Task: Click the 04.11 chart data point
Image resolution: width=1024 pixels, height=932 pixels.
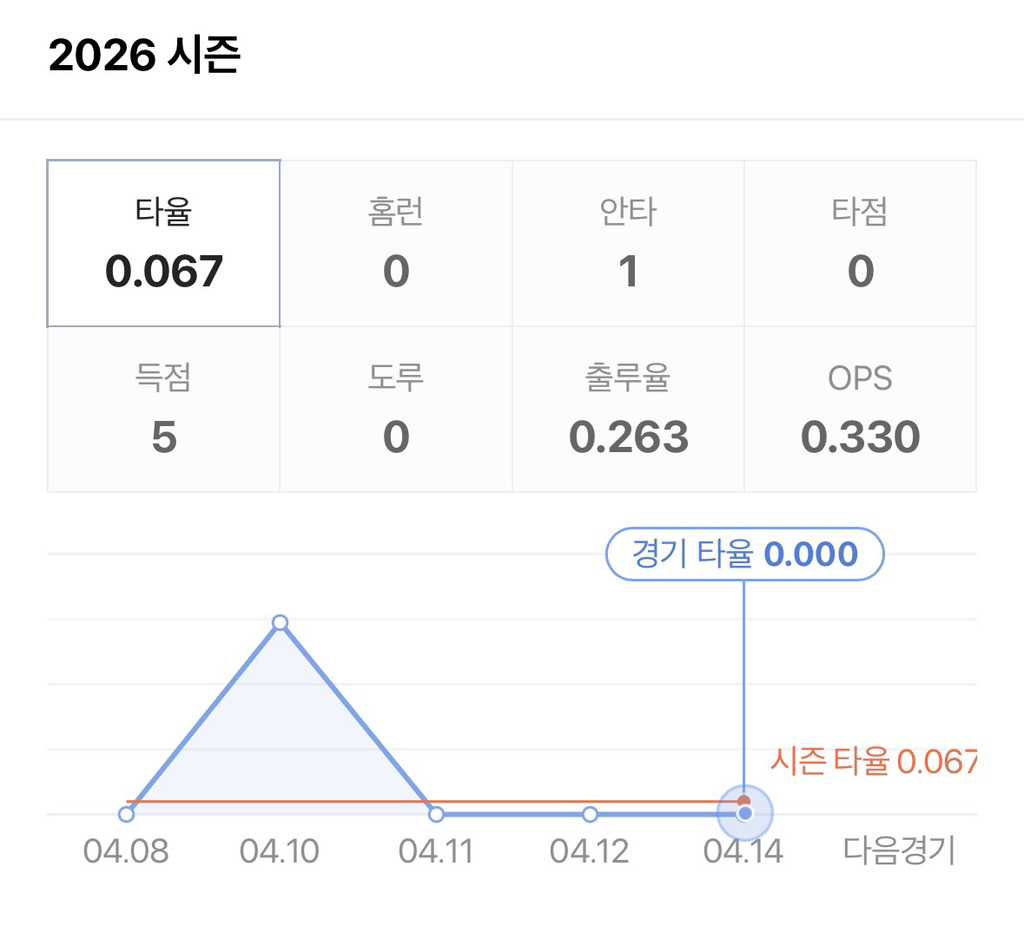Action: click(x=436, y=814)
